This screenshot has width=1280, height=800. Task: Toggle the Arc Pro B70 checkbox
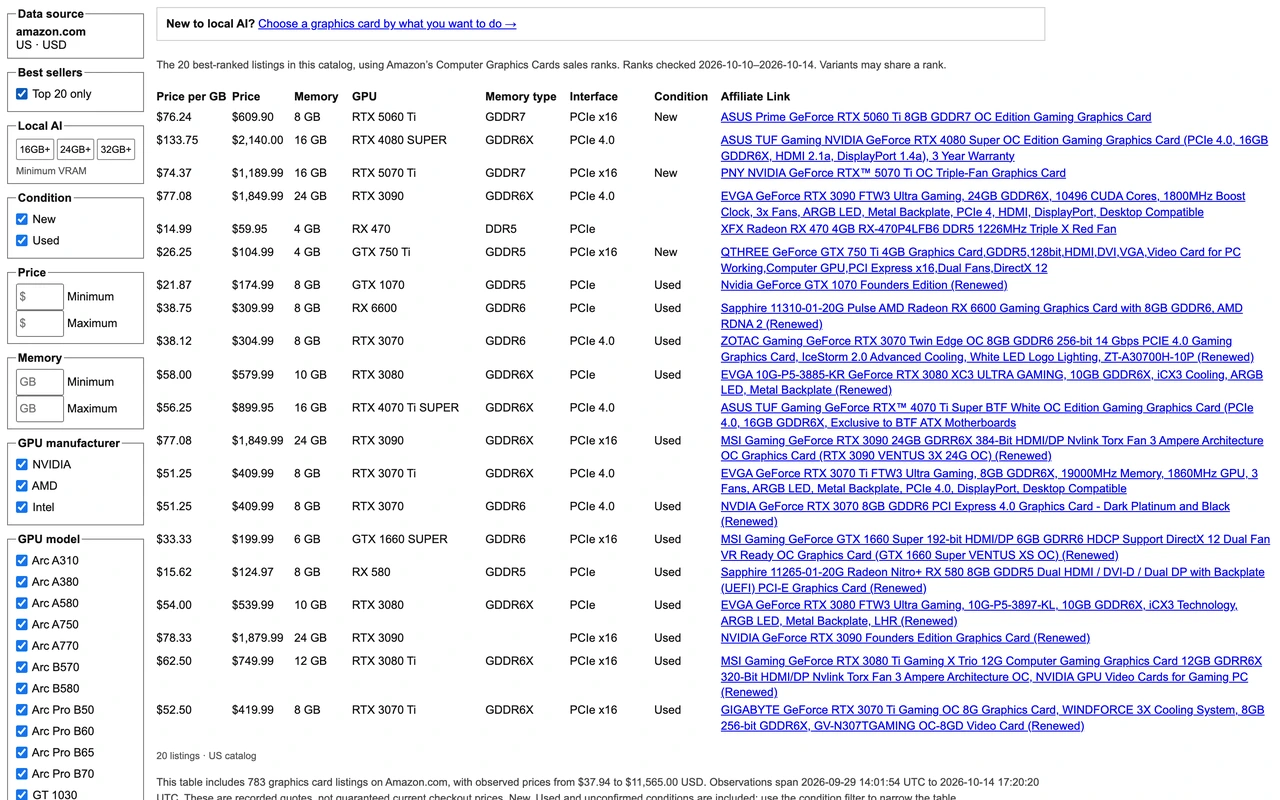point(22,774)
